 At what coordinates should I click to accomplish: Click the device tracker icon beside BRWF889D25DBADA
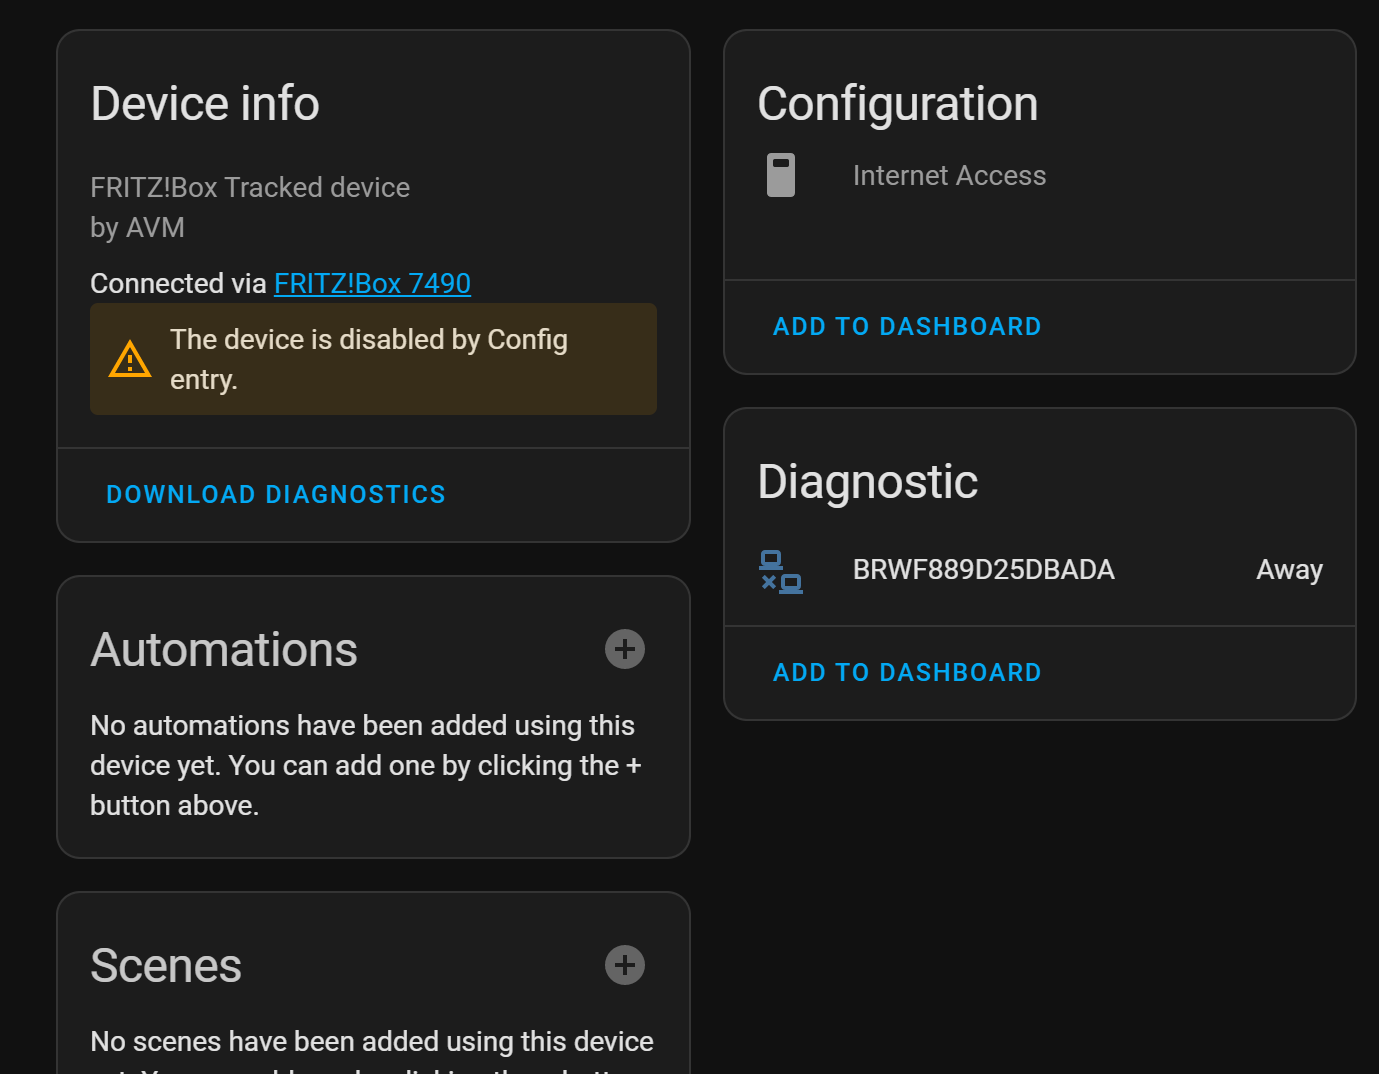click(x=780, y=570)
